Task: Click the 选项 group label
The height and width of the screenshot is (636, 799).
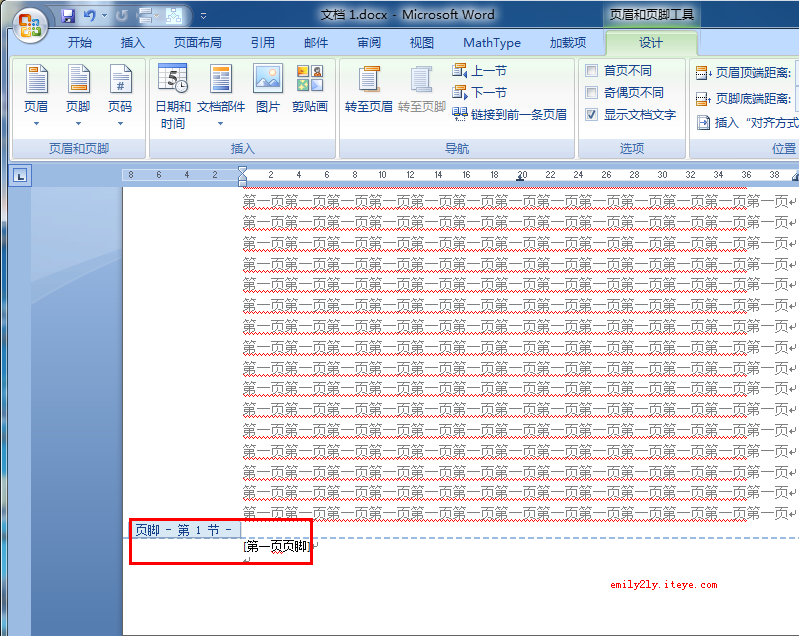Action: coord(632,149)
